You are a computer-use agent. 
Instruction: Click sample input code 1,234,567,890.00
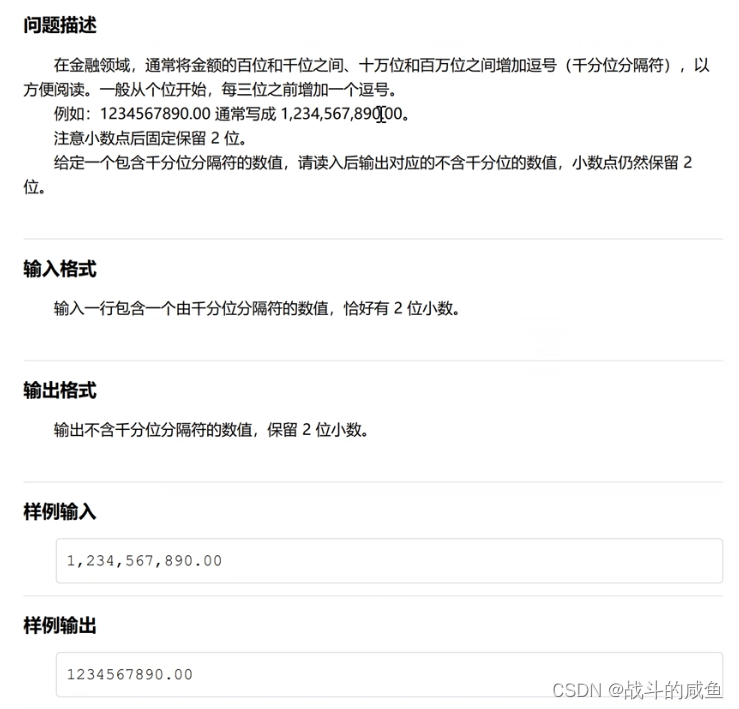144,561
